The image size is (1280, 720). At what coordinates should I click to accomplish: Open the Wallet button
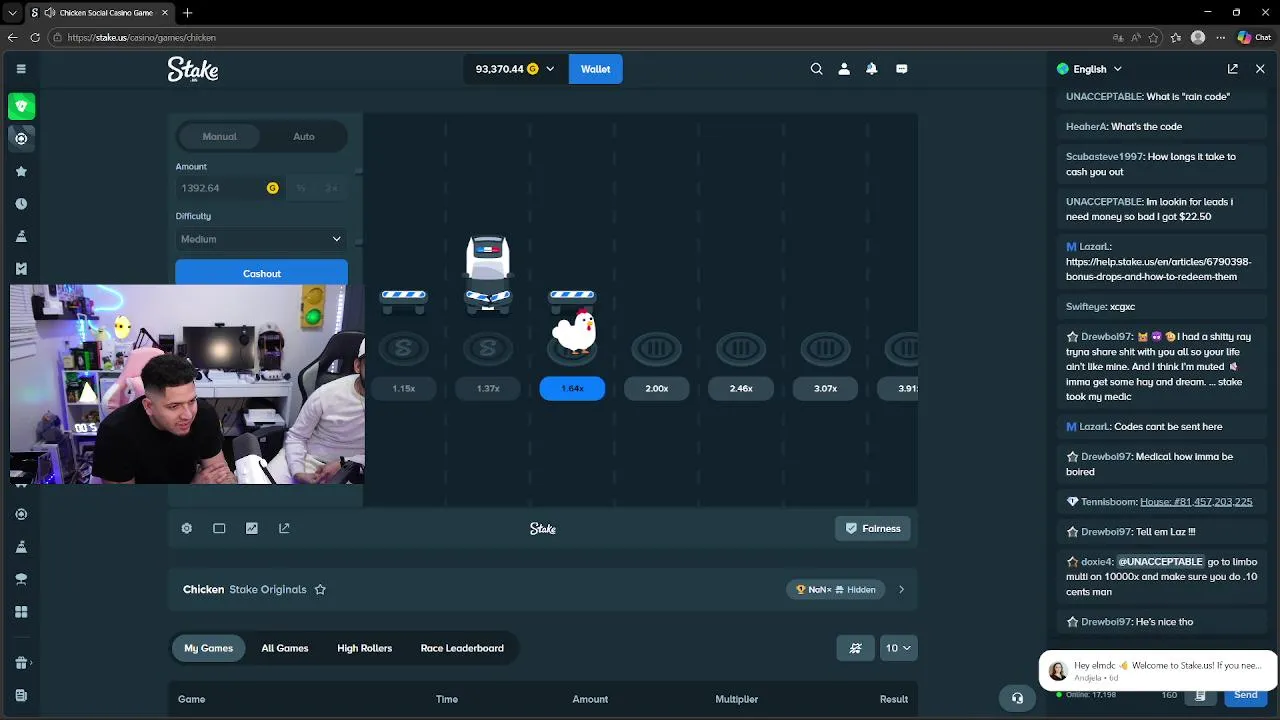pos(595,69)
